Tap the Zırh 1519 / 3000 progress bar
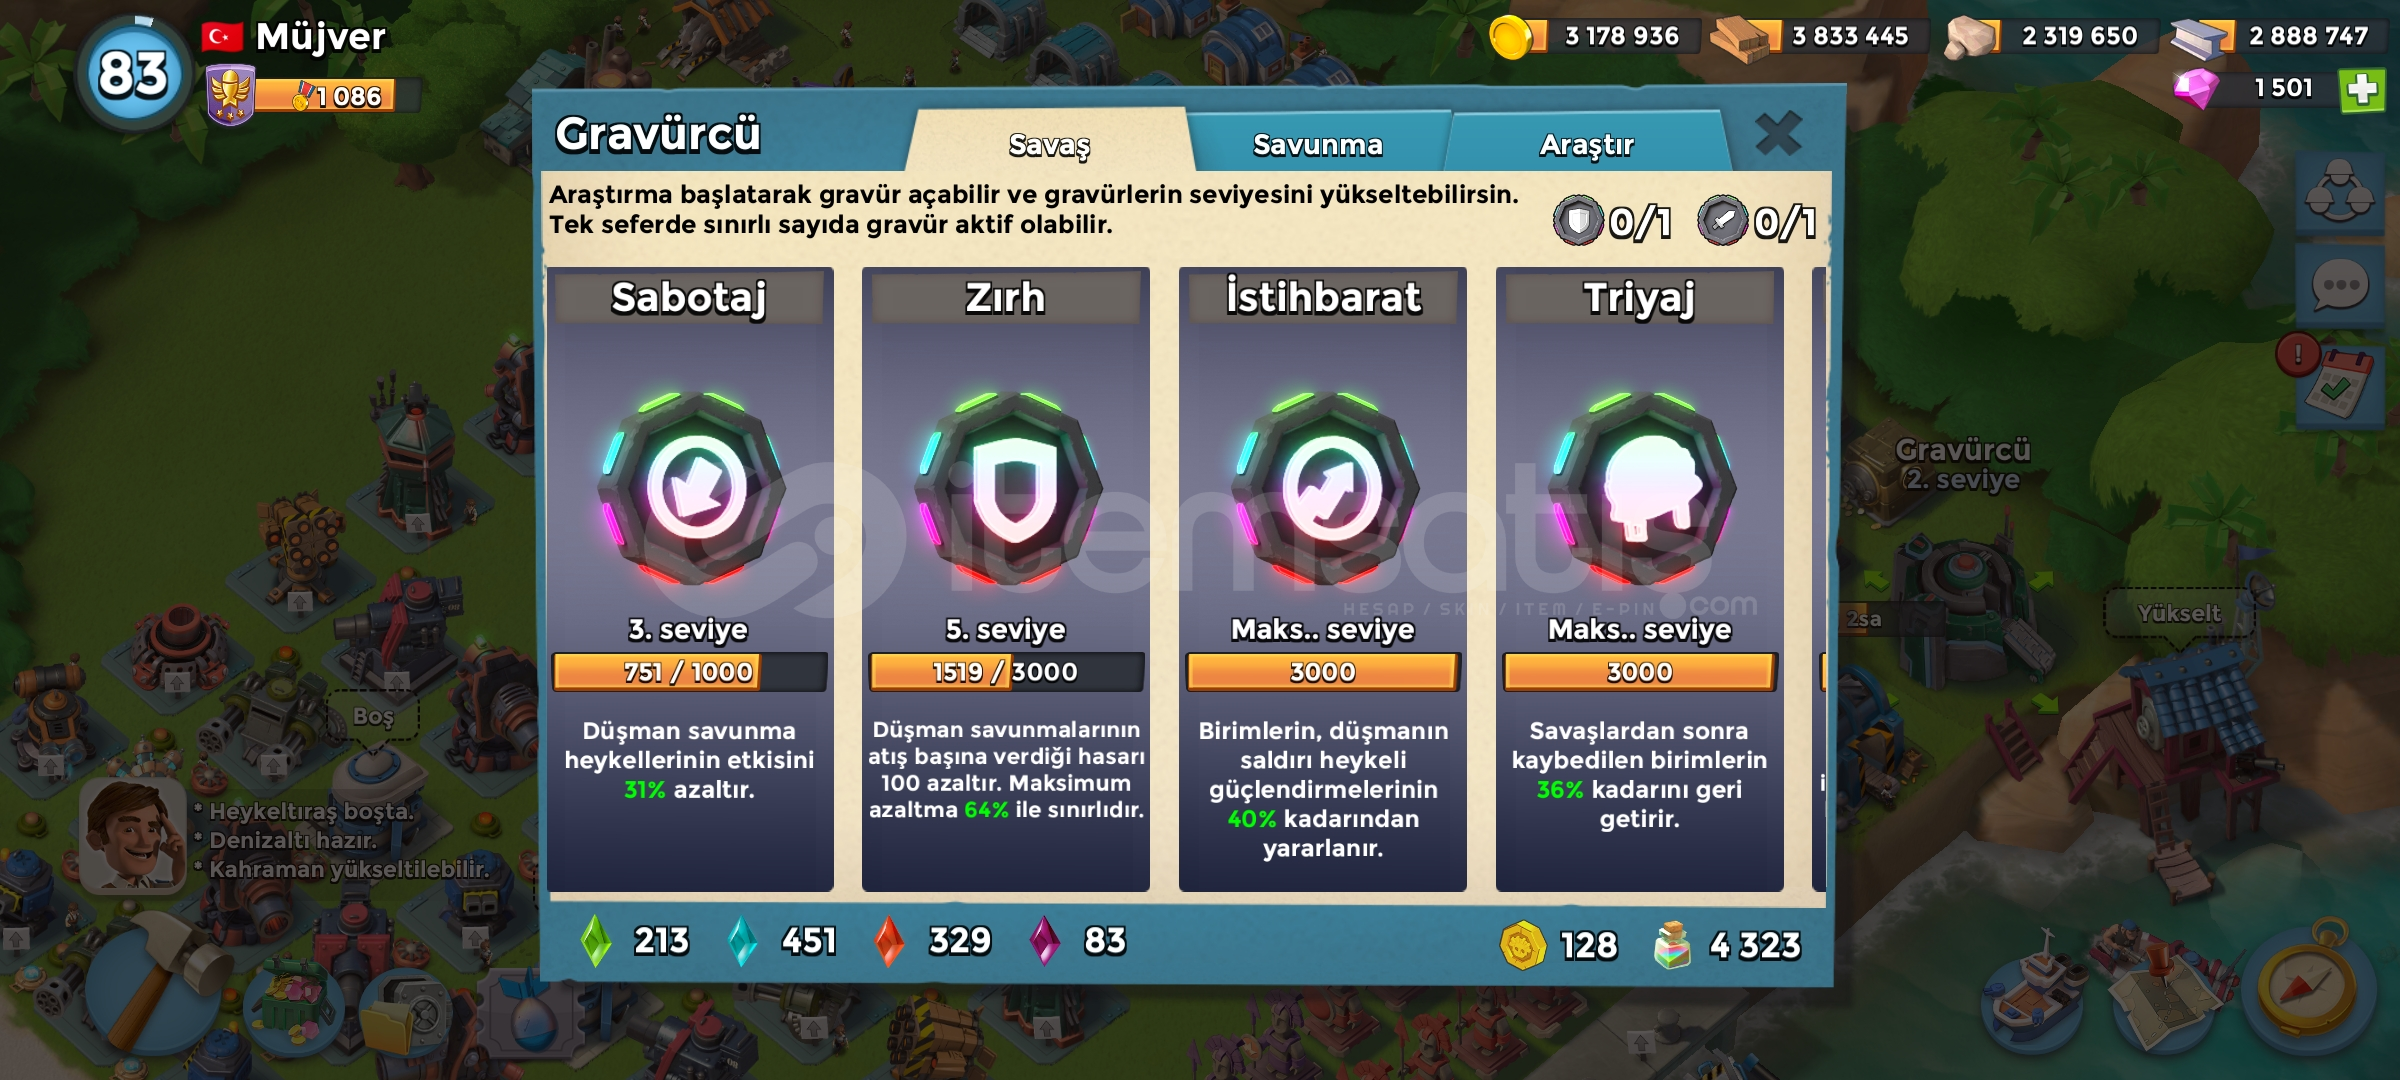The width and height of the screenshot is (2400, 1080). click(x=1006, y=672)
